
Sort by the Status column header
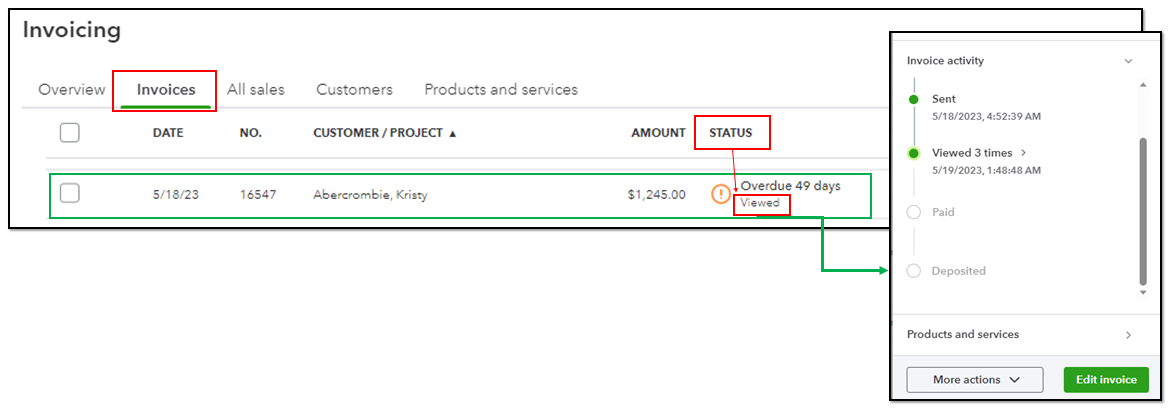coord(731,133)
